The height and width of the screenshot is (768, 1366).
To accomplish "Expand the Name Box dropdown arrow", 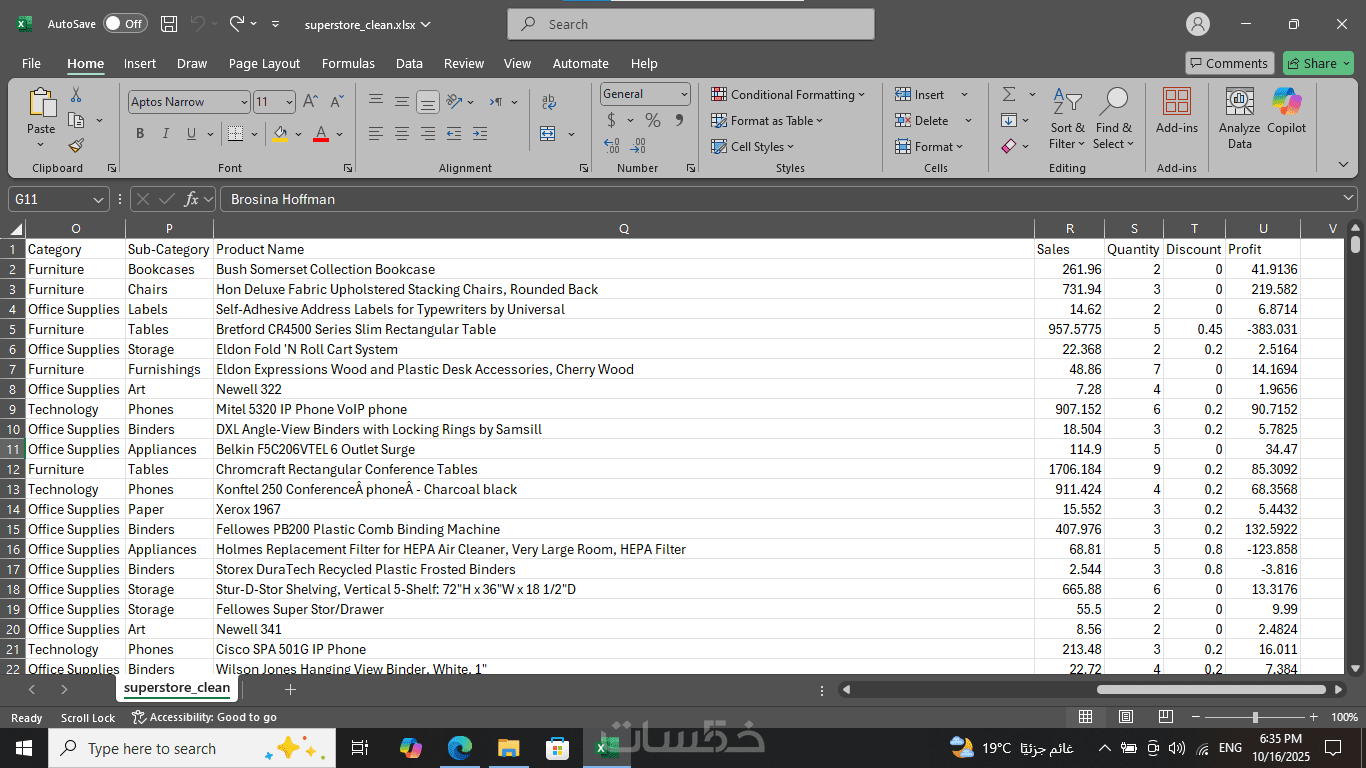I will click(97, 199).
